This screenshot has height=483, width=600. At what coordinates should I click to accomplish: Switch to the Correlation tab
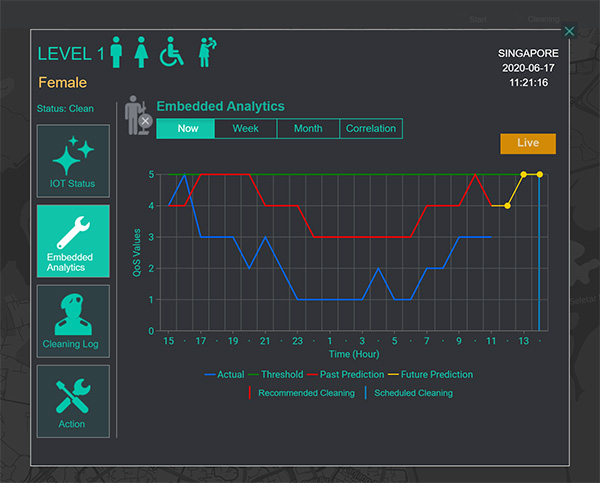click(370, 129)
